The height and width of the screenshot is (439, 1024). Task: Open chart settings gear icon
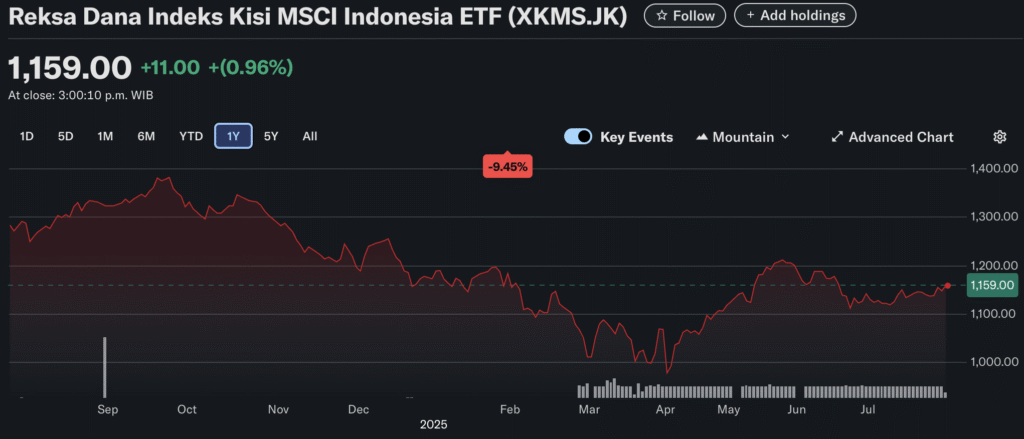click(x=999, y=137)
